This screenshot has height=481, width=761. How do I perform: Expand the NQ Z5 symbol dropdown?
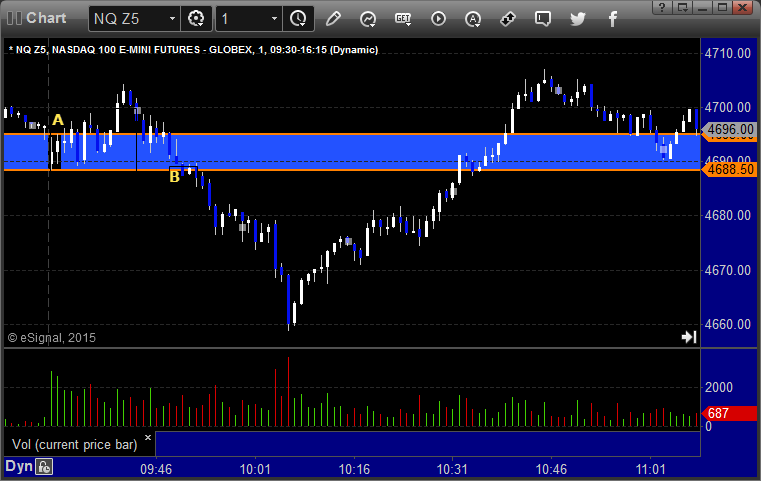coord(172,19)
